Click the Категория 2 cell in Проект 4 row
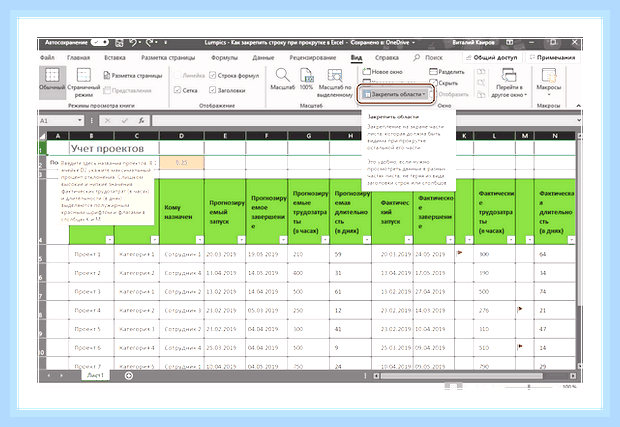Viewport: 620px width, 427px height. coord(137,310)
